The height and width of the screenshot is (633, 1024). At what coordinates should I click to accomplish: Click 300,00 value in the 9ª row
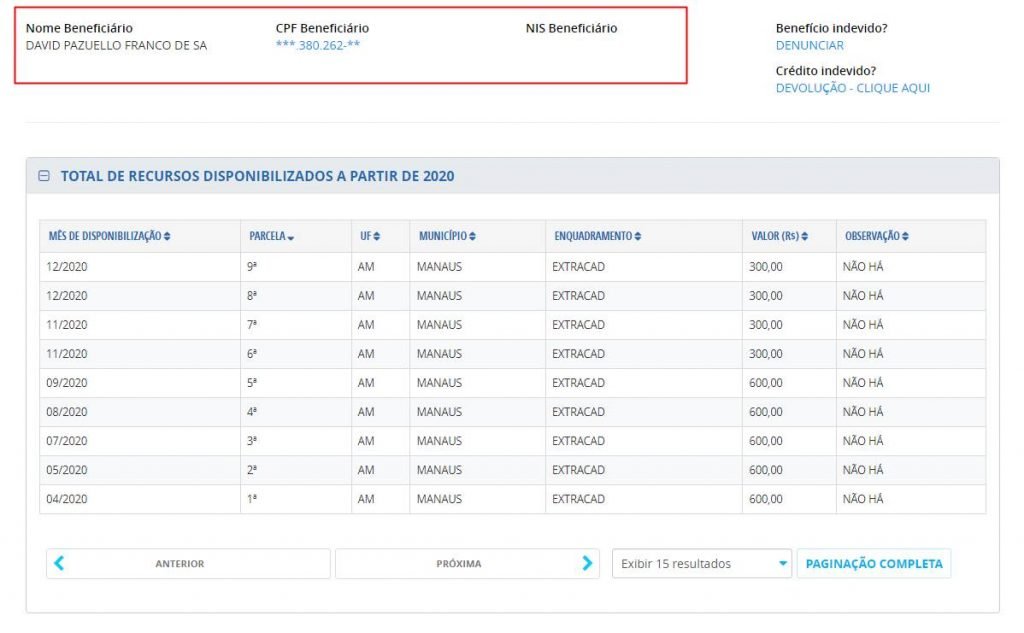[x=765, y=267]
